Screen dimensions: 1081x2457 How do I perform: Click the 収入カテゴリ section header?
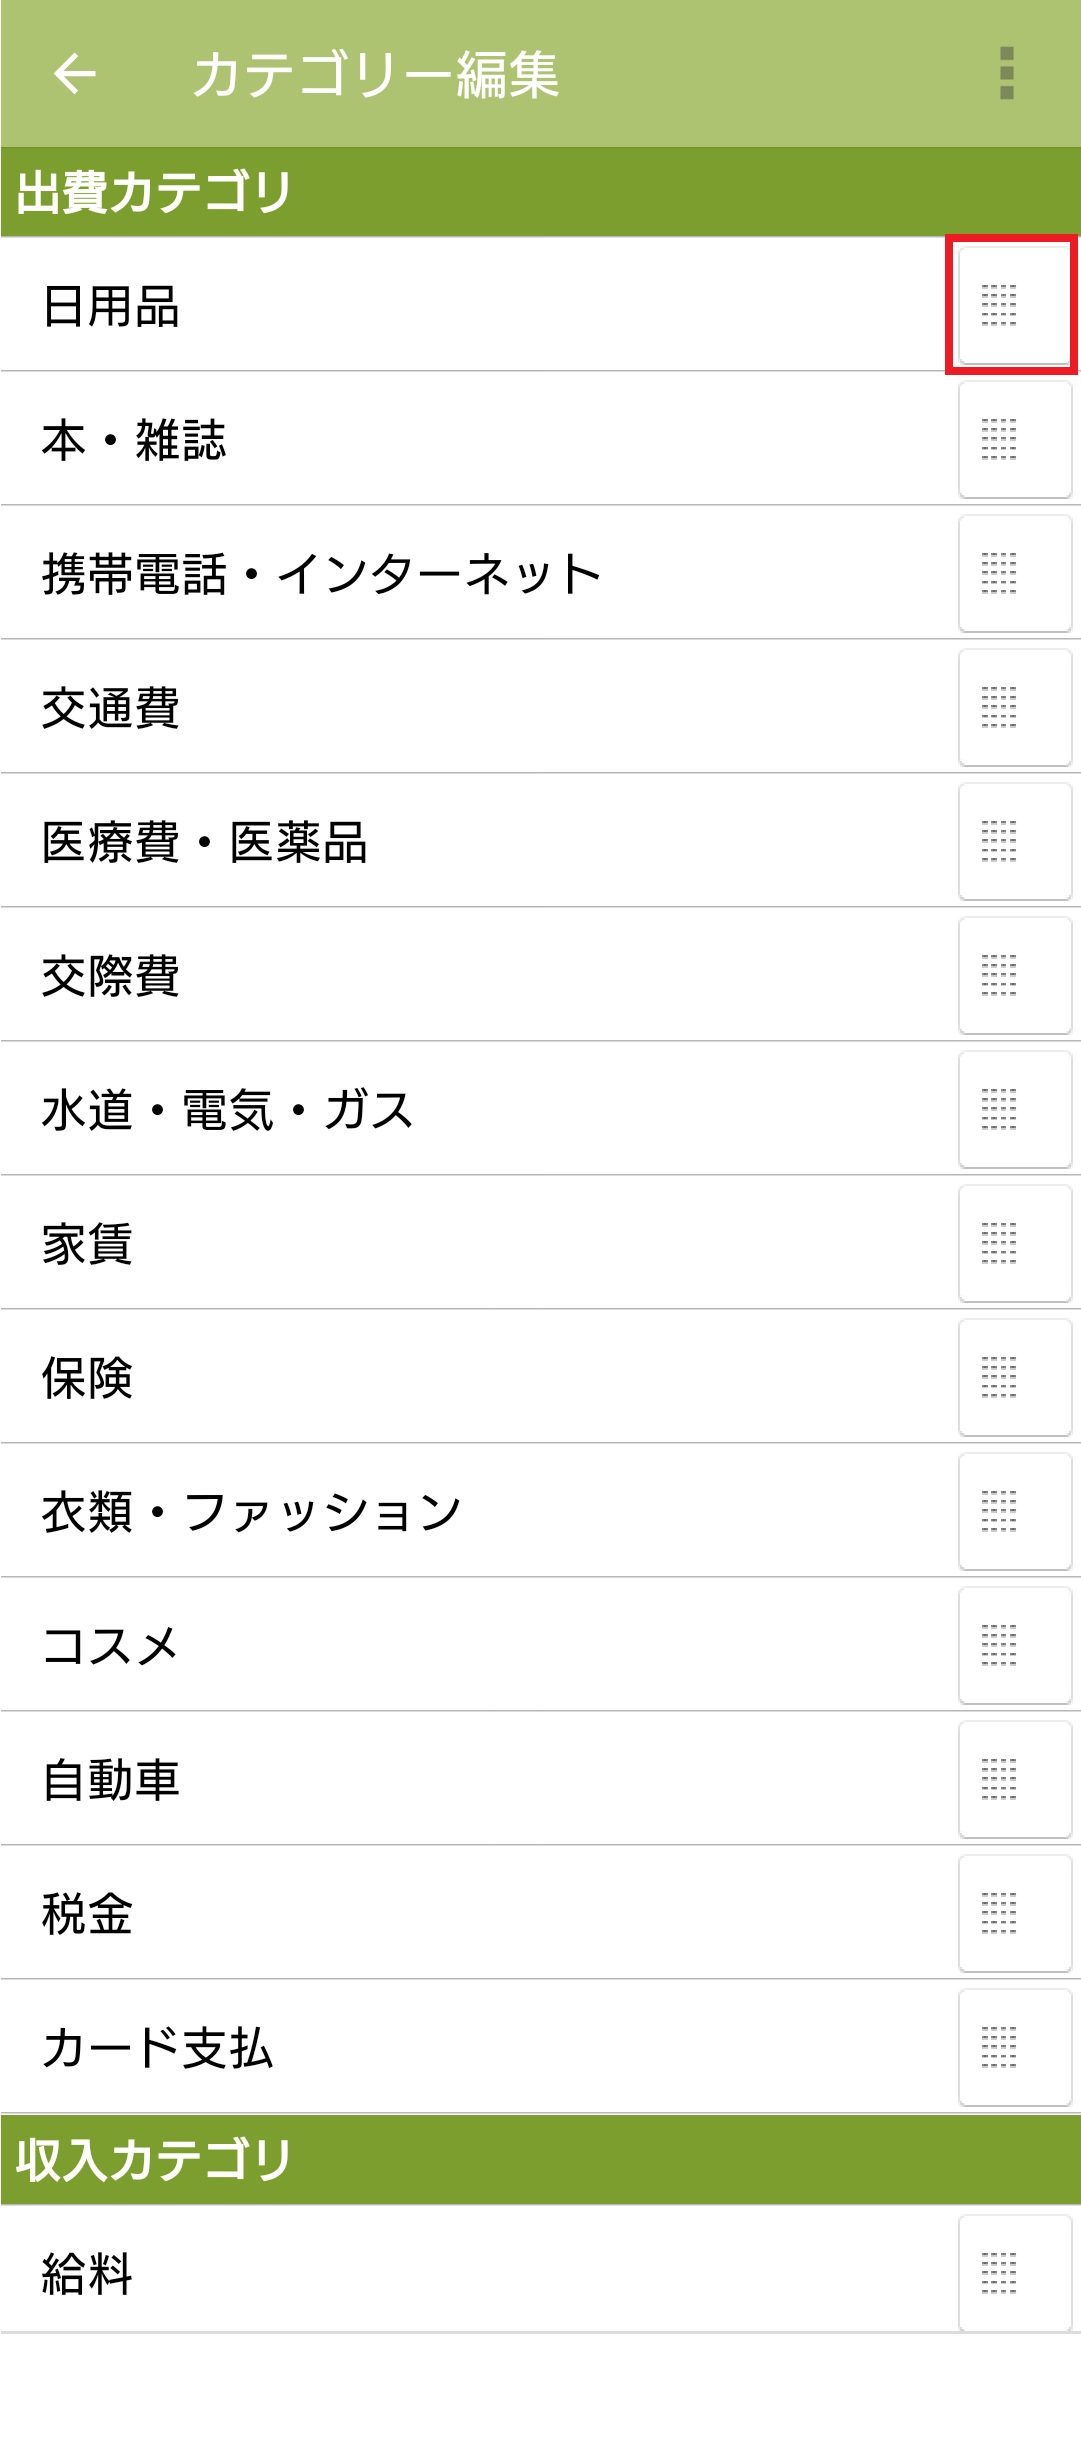click(x=154, y=2160)
